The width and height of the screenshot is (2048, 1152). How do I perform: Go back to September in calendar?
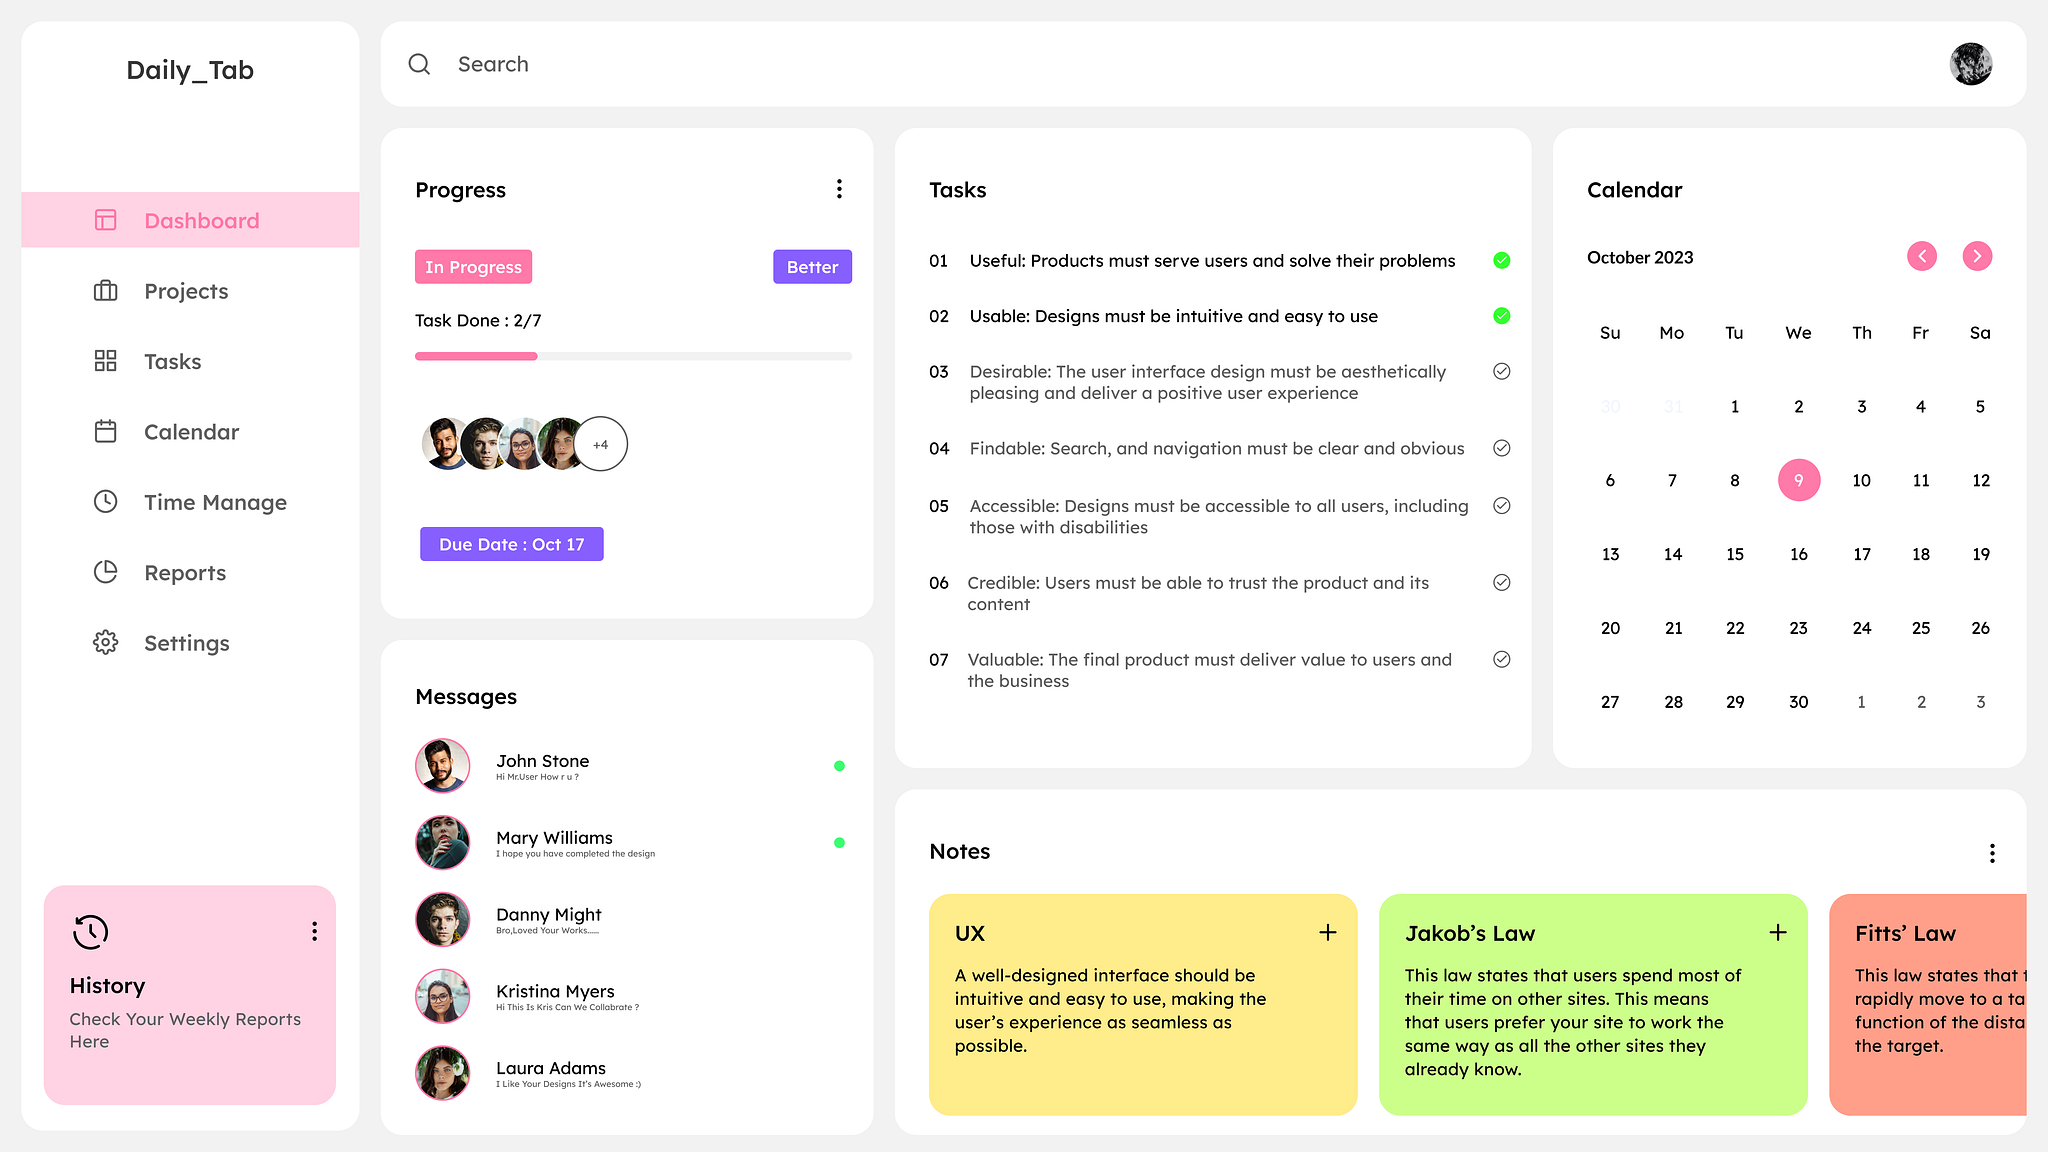pyautogui.click(x=1921, y=256)
